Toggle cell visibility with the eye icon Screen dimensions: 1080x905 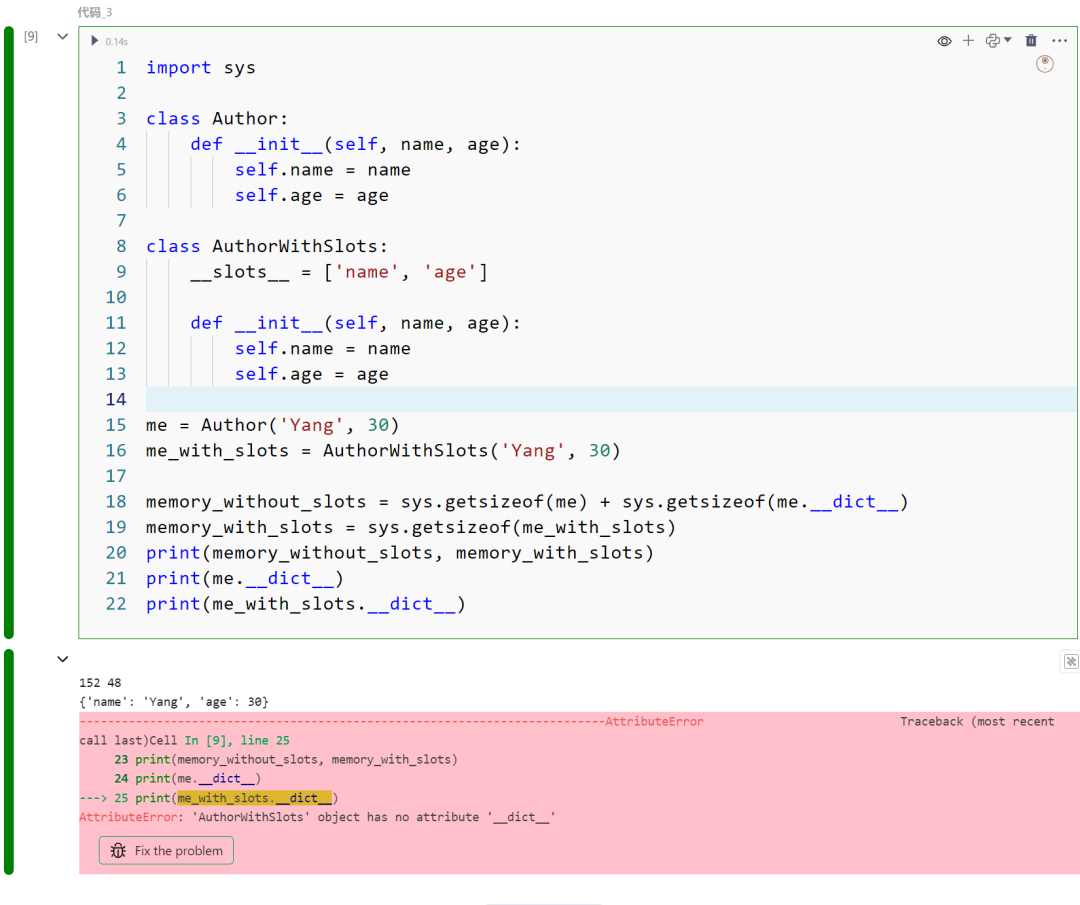[944, 41]
